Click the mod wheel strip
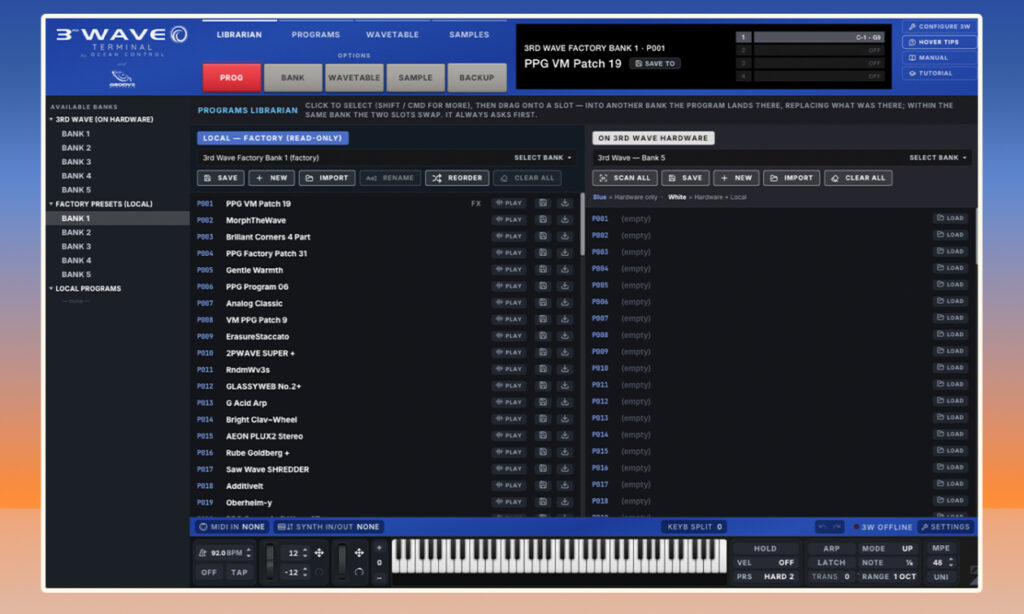 click(341, 561)
